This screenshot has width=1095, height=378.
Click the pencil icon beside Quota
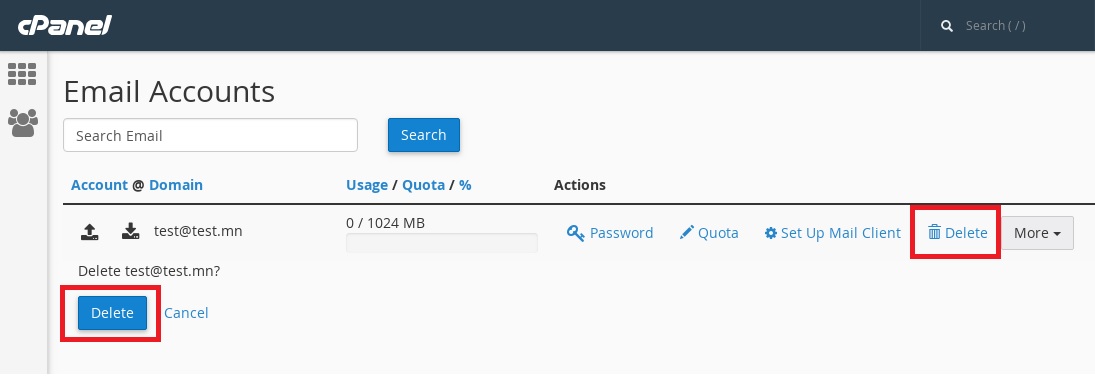[x=686, y=233]
